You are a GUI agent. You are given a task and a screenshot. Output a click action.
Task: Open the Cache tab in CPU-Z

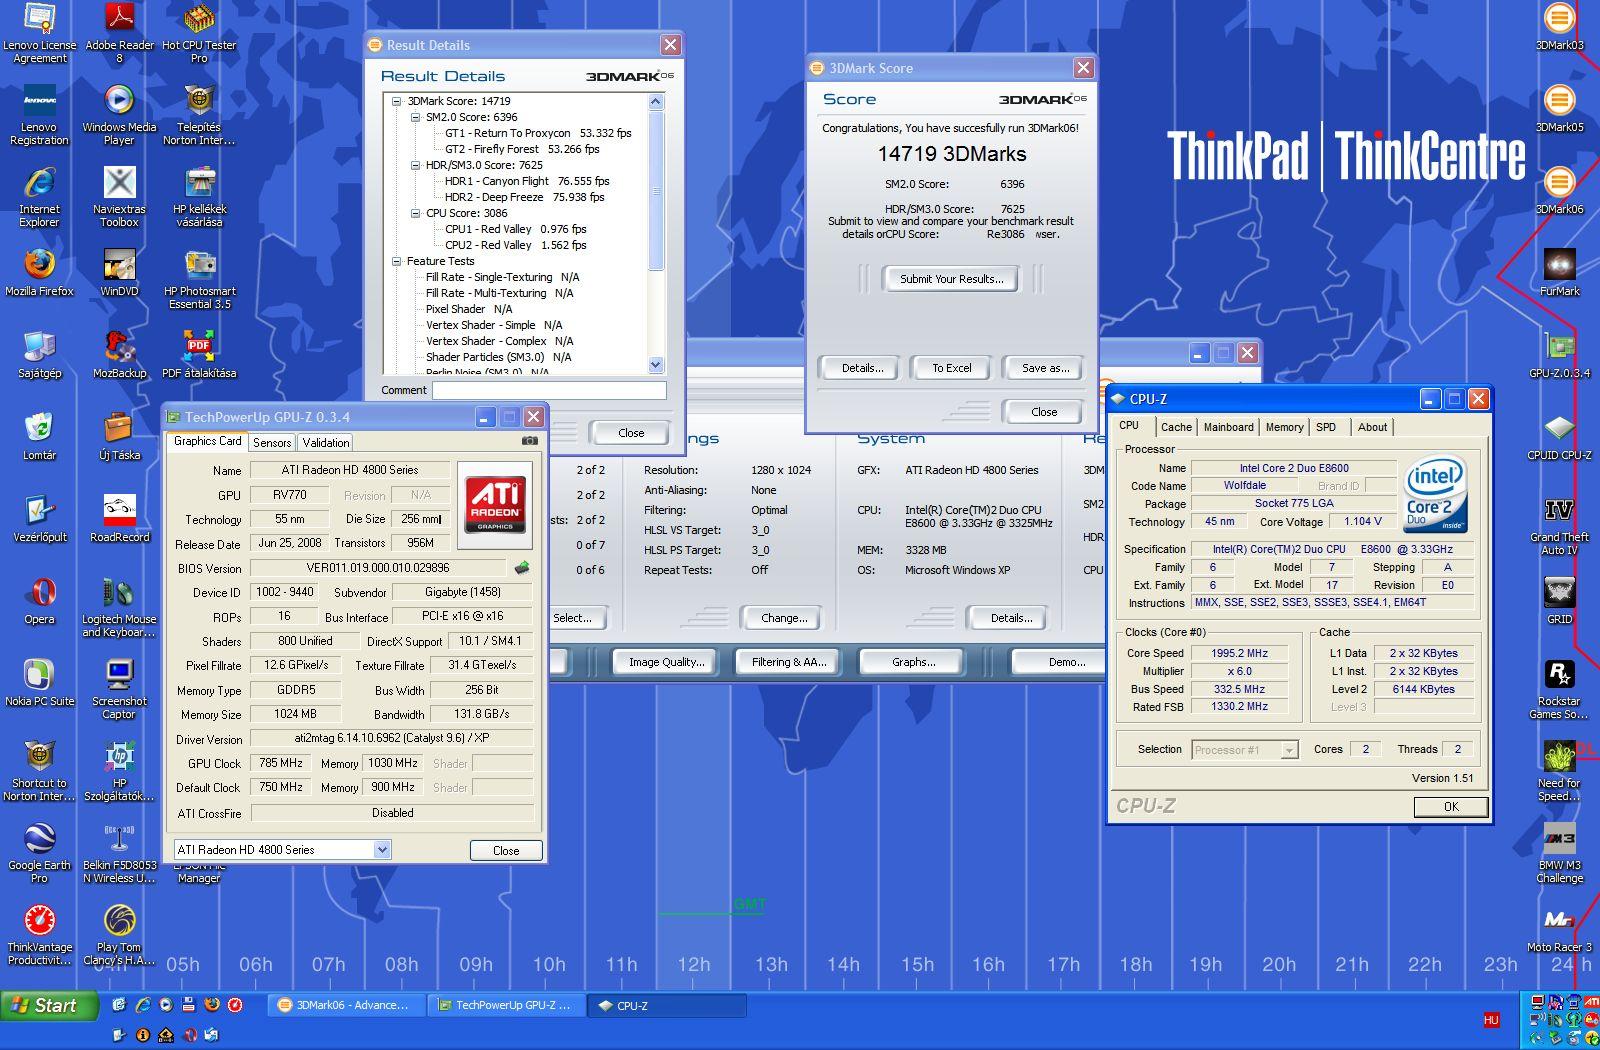pos(1176,427)
